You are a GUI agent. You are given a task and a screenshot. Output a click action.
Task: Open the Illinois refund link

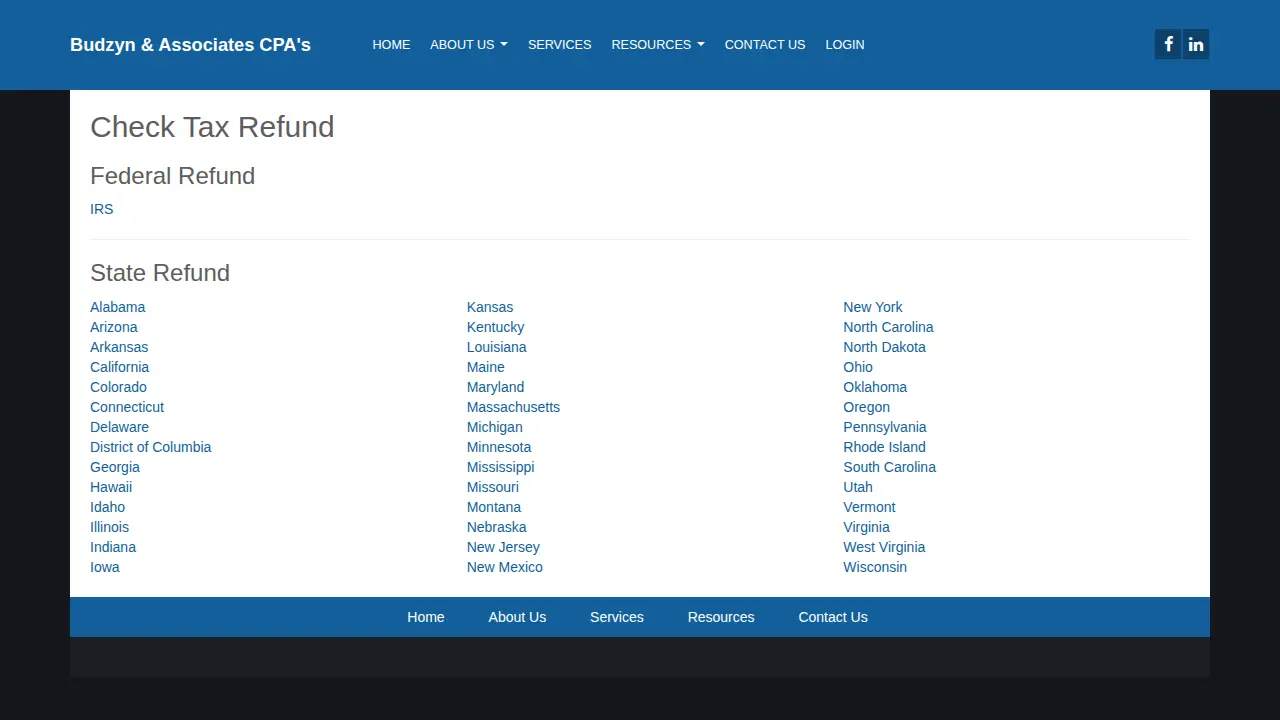[x=110, y=527]
